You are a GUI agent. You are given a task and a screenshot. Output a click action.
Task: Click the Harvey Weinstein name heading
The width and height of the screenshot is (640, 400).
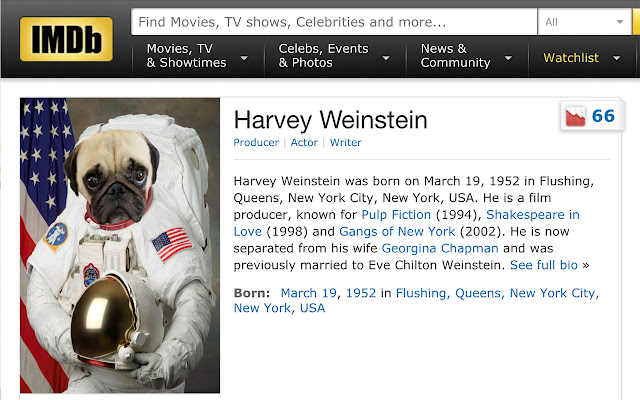click(x=330, y=120)
